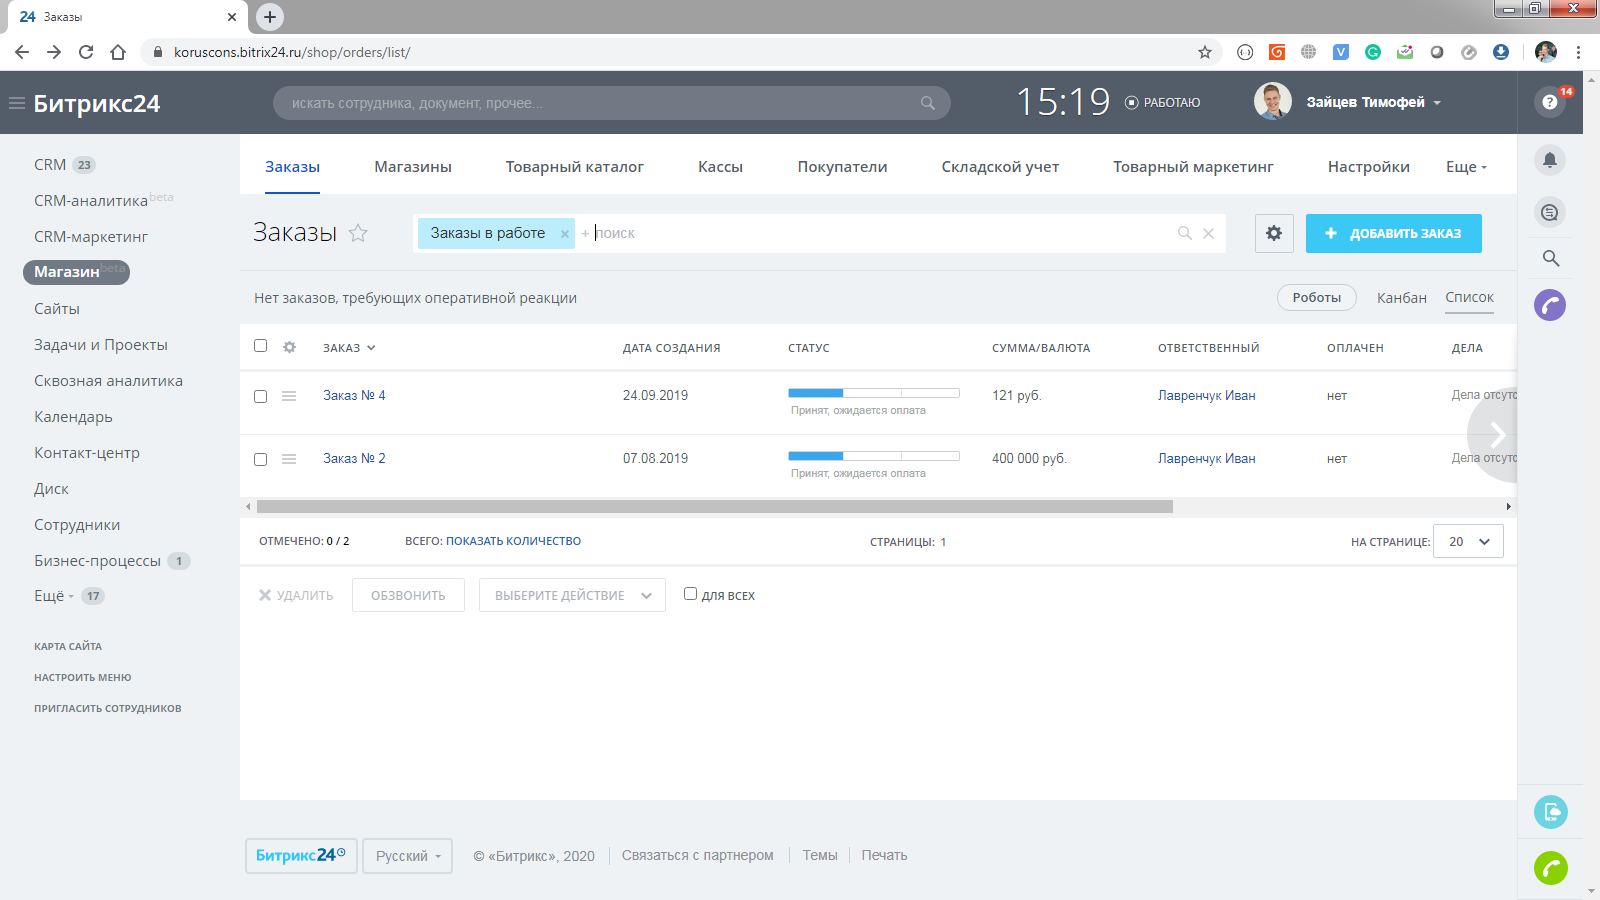Remove the 'Заказы в работе' filter chip

click(565, 234)
